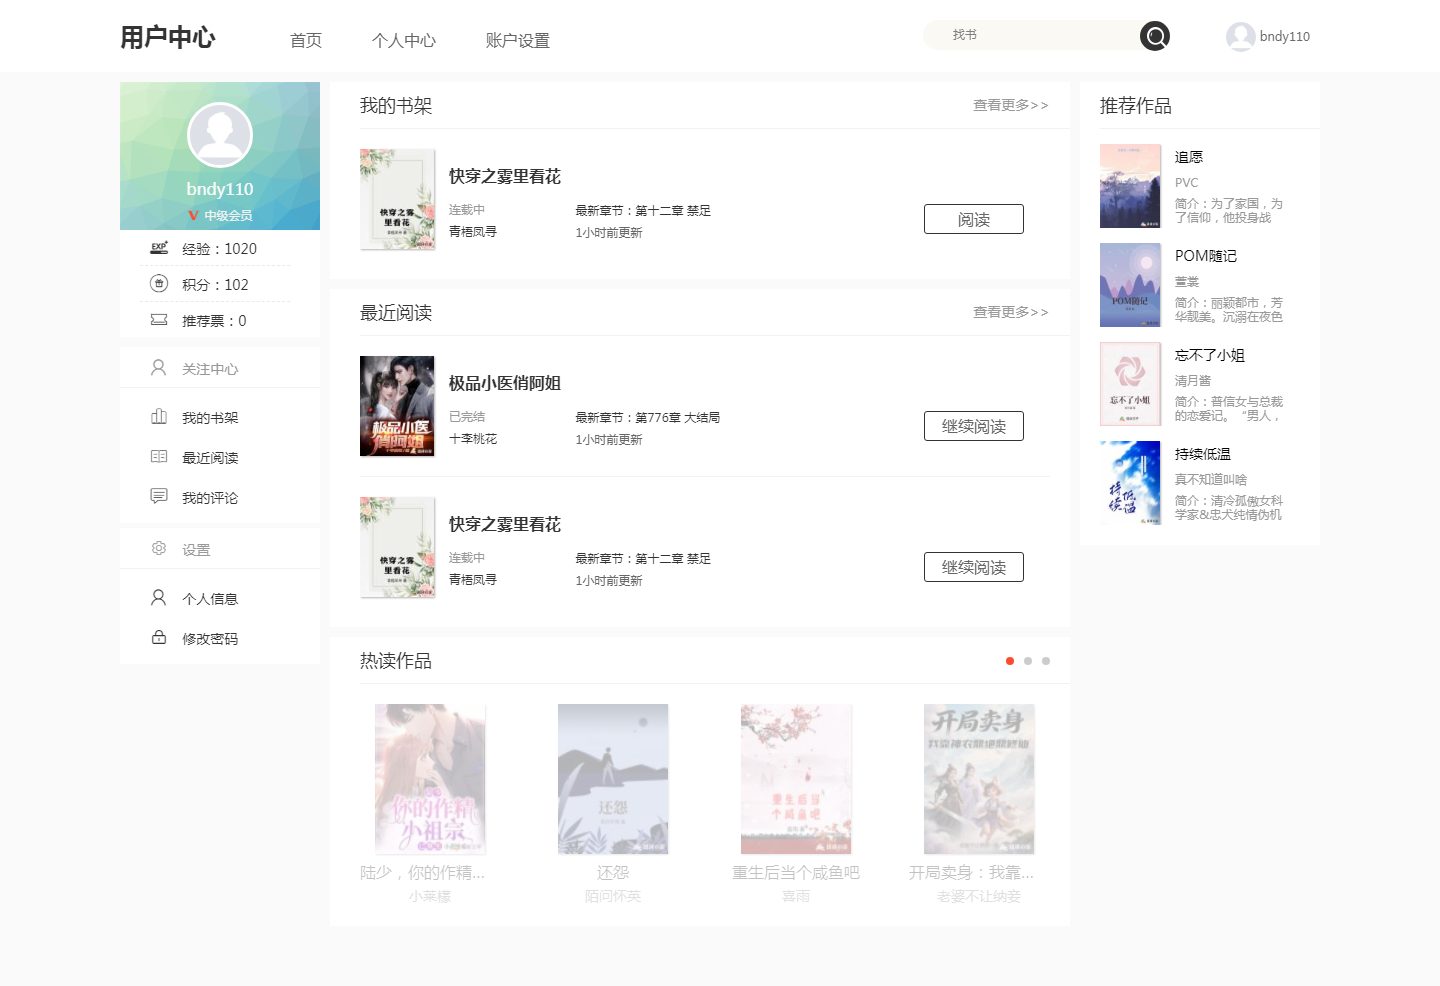
Task: Open the 账户设置 nav tab
Action: [518, 41]
